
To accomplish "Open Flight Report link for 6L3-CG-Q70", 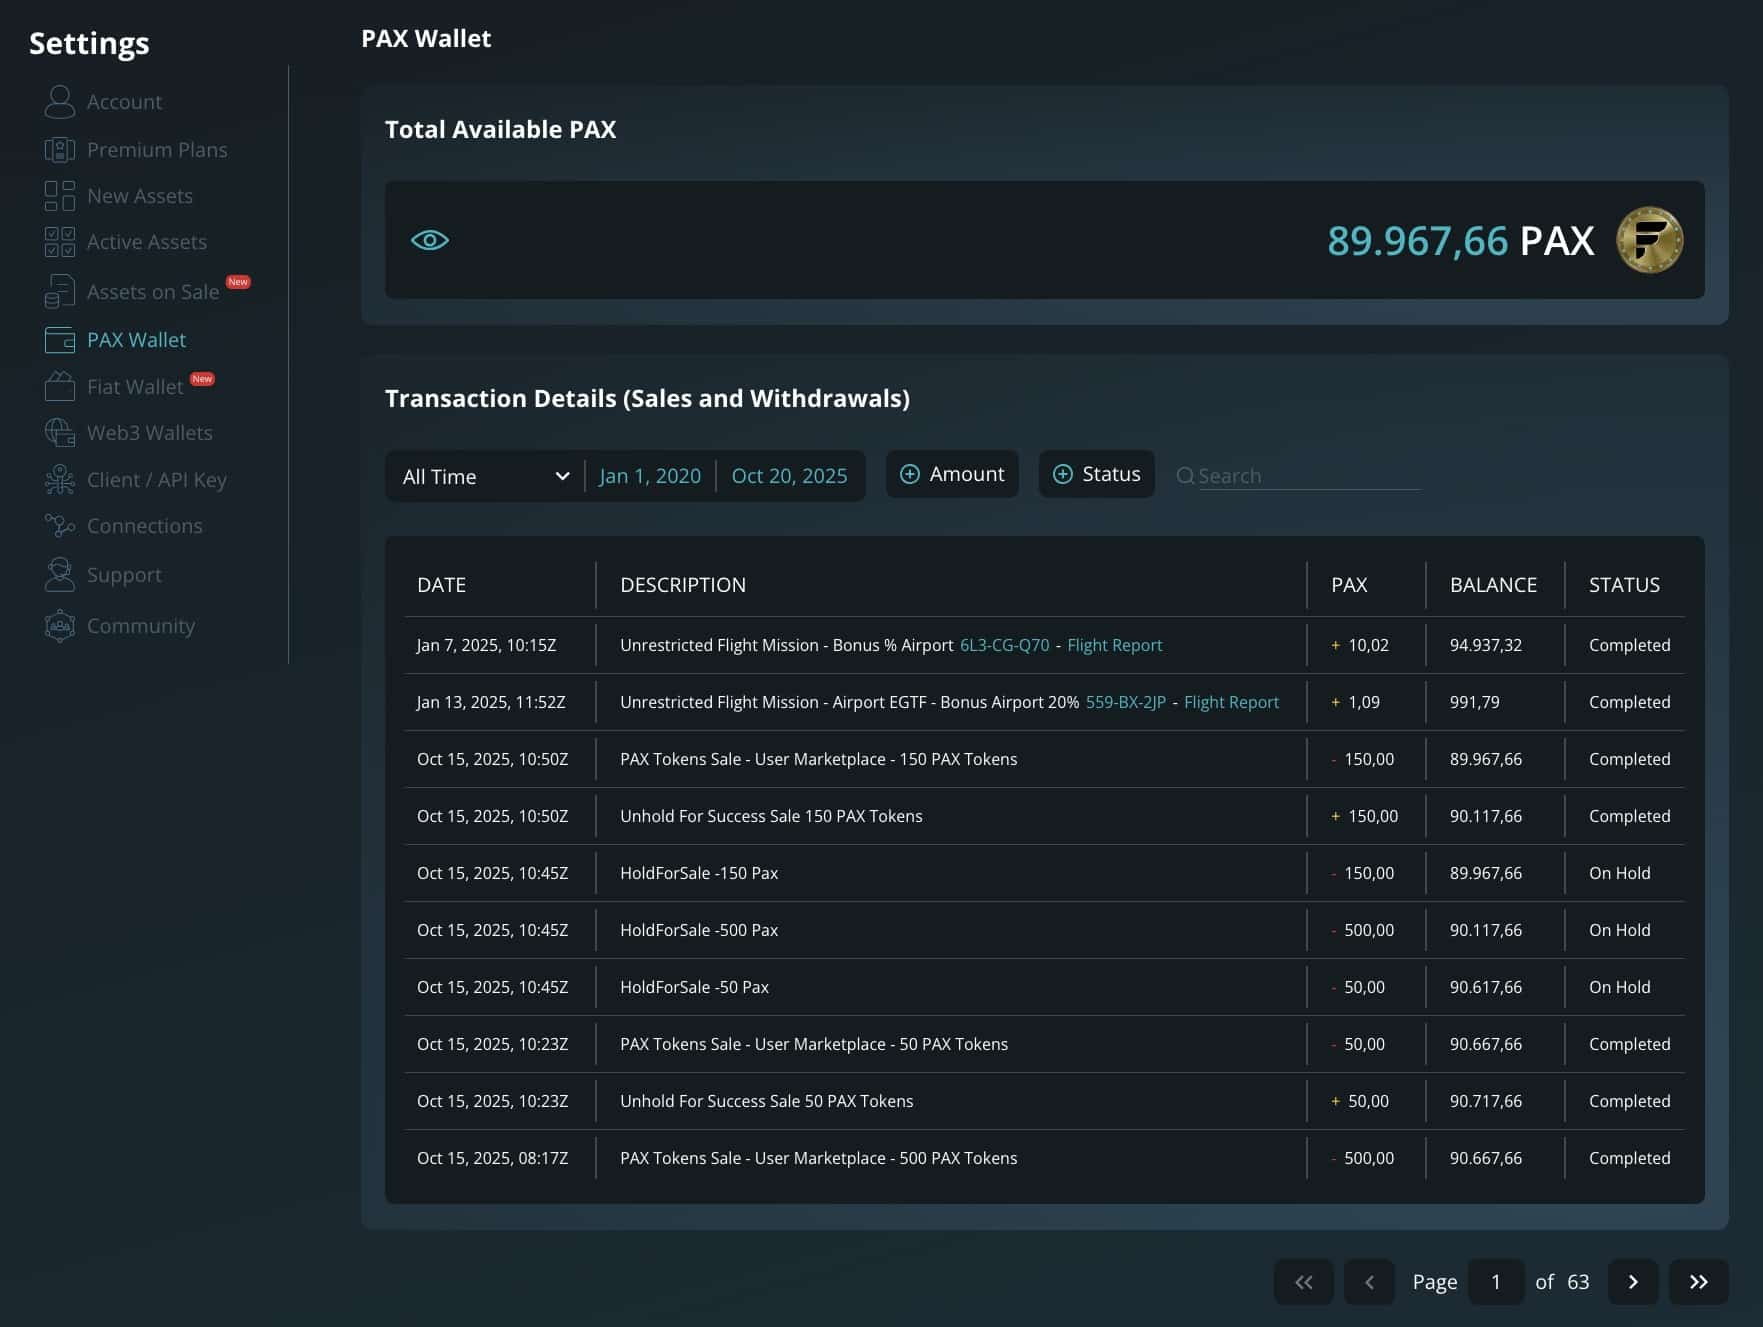I will tap(1114, 645).
